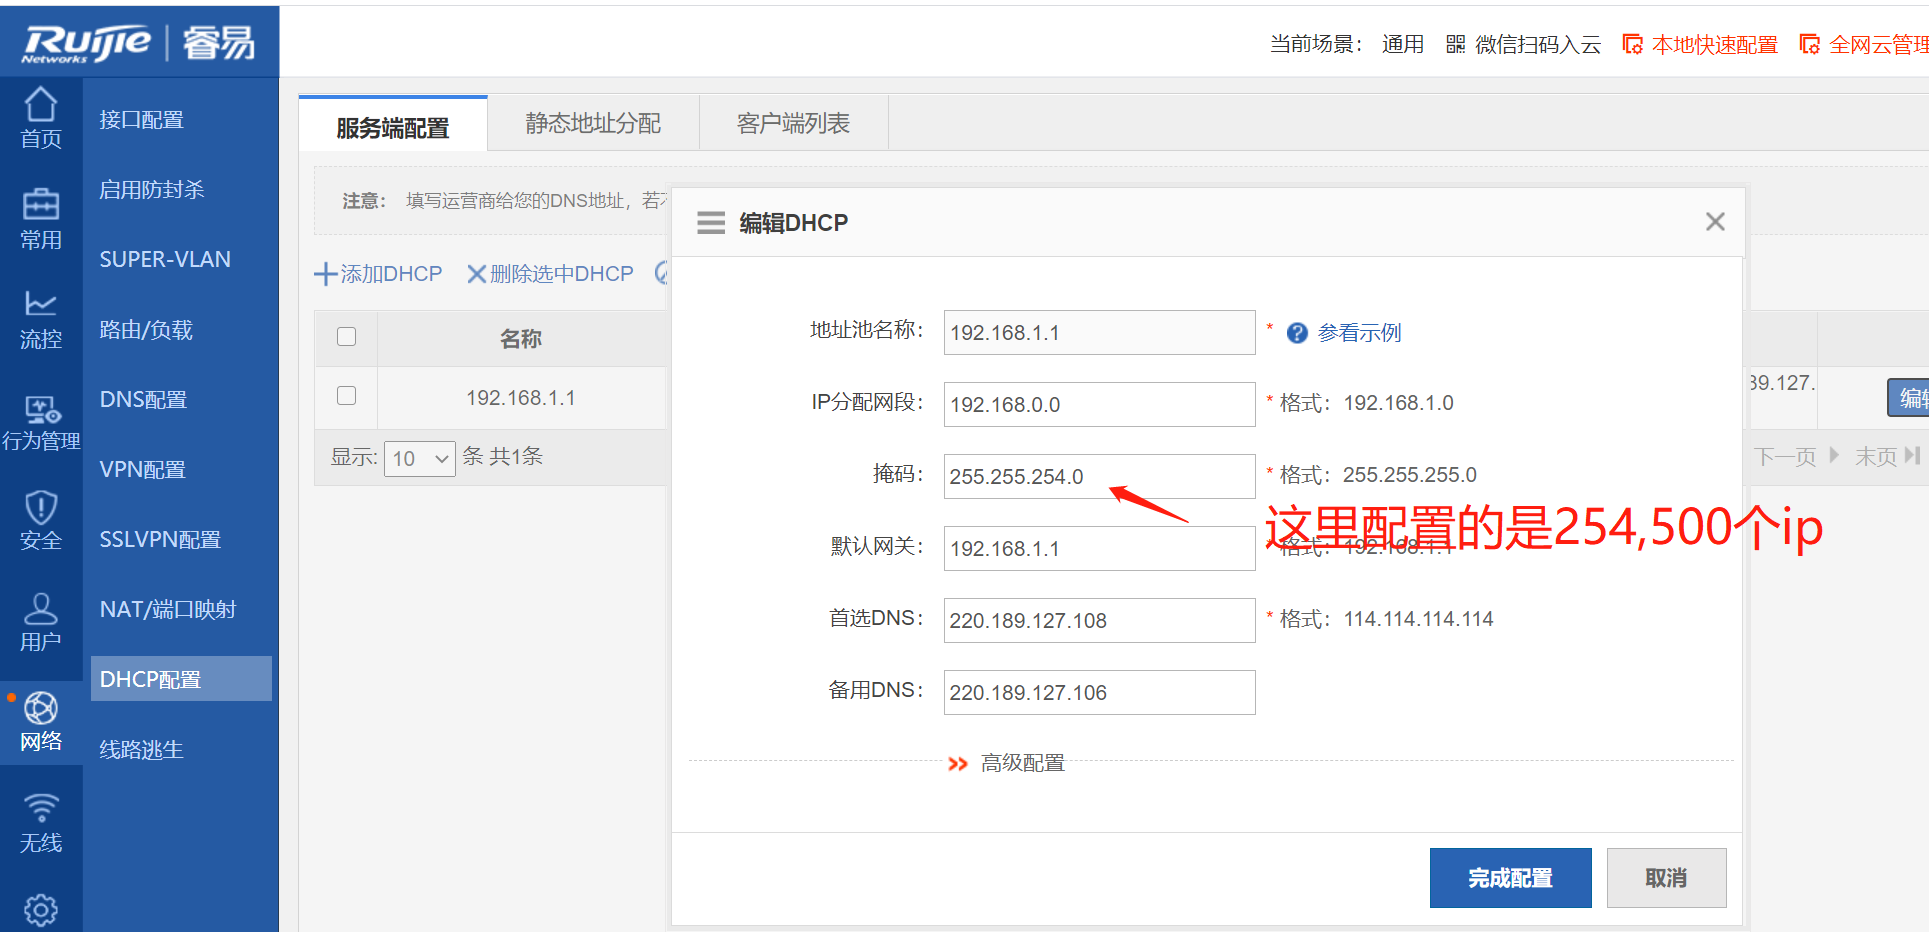The width and height of the screenshot is (1929, 932).
Task: Open 本地快速配置
Action: point(1700,44)
